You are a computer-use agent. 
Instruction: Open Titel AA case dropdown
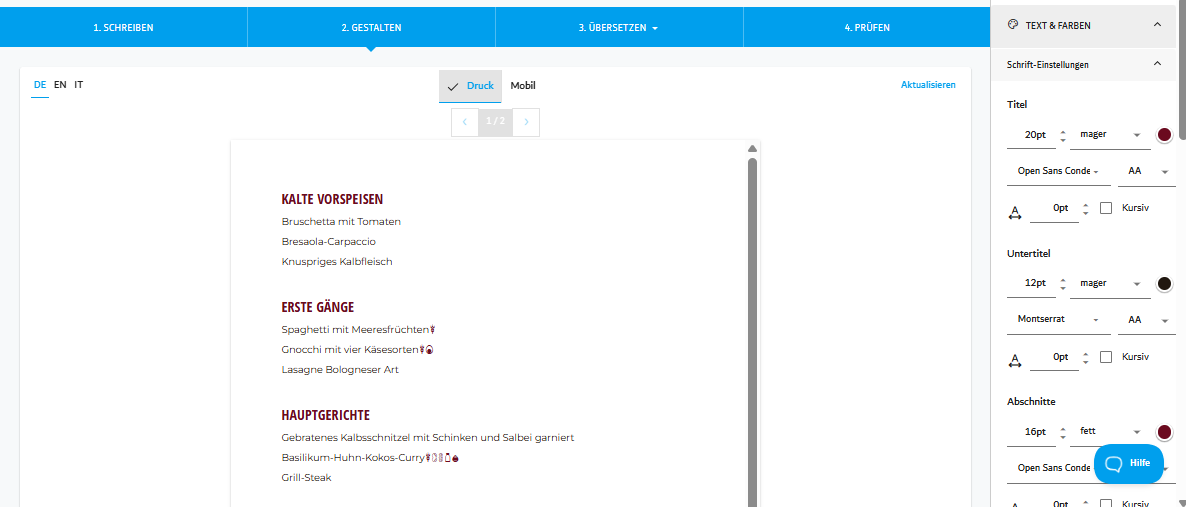click(x=1147, y=171)
